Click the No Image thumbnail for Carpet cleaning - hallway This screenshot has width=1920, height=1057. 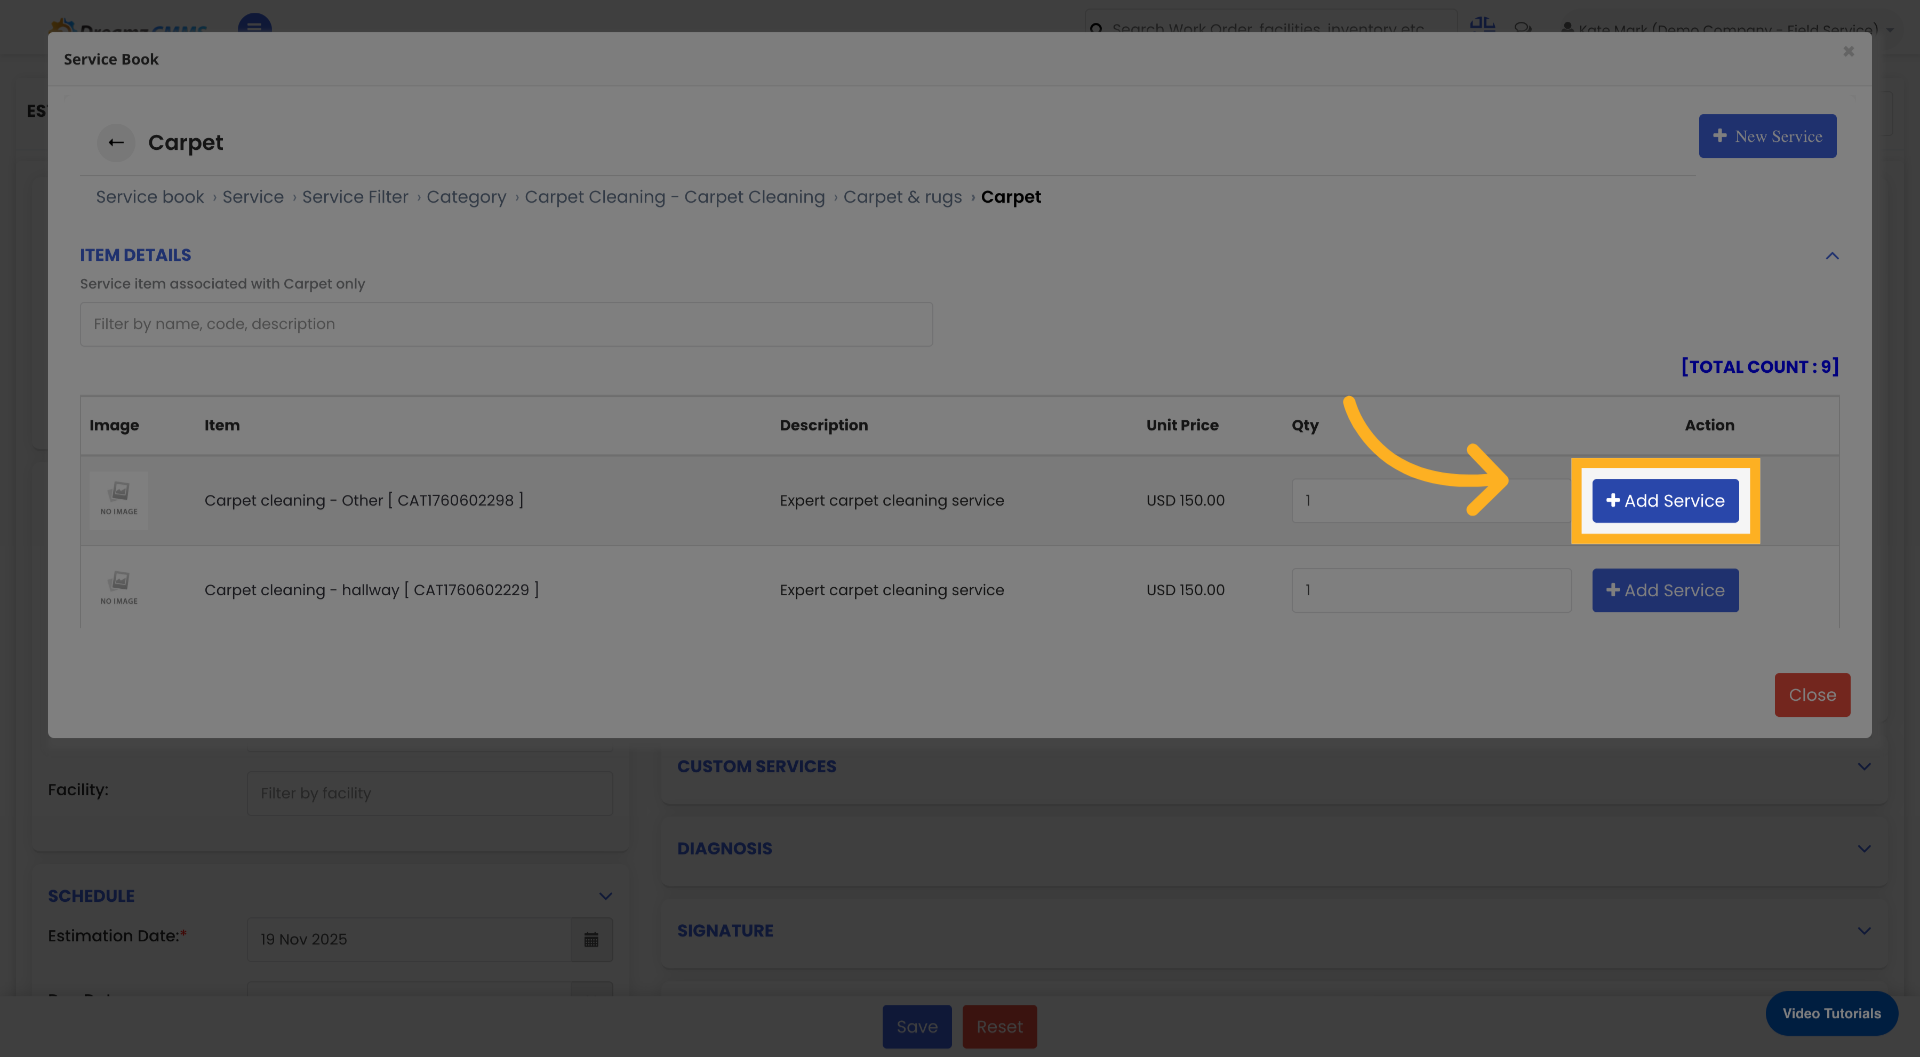pos(119,589)
